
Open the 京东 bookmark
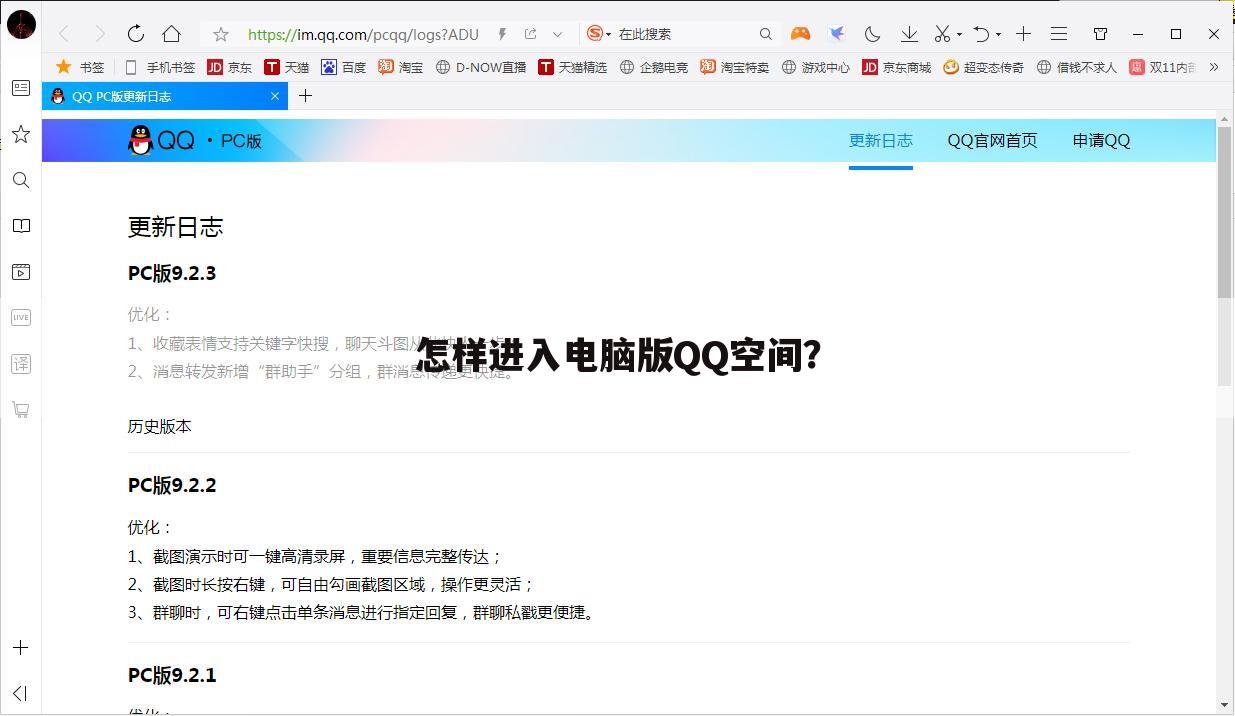229,67
